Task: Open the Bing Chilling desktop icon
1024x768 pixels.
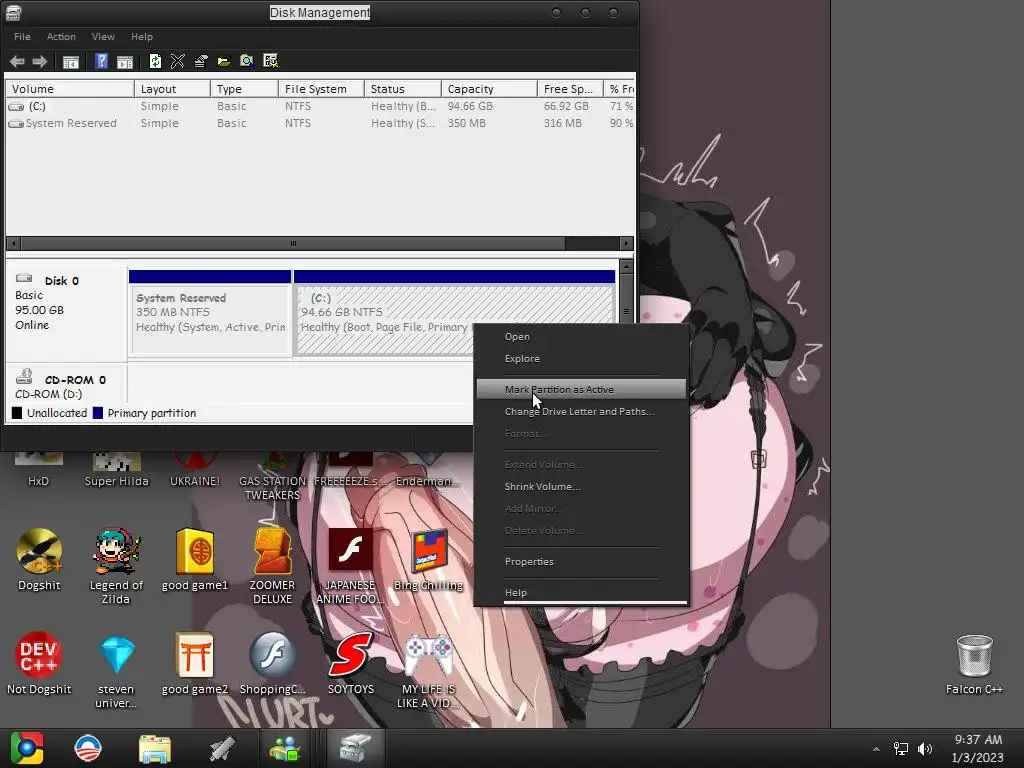Action: [428, 560]
